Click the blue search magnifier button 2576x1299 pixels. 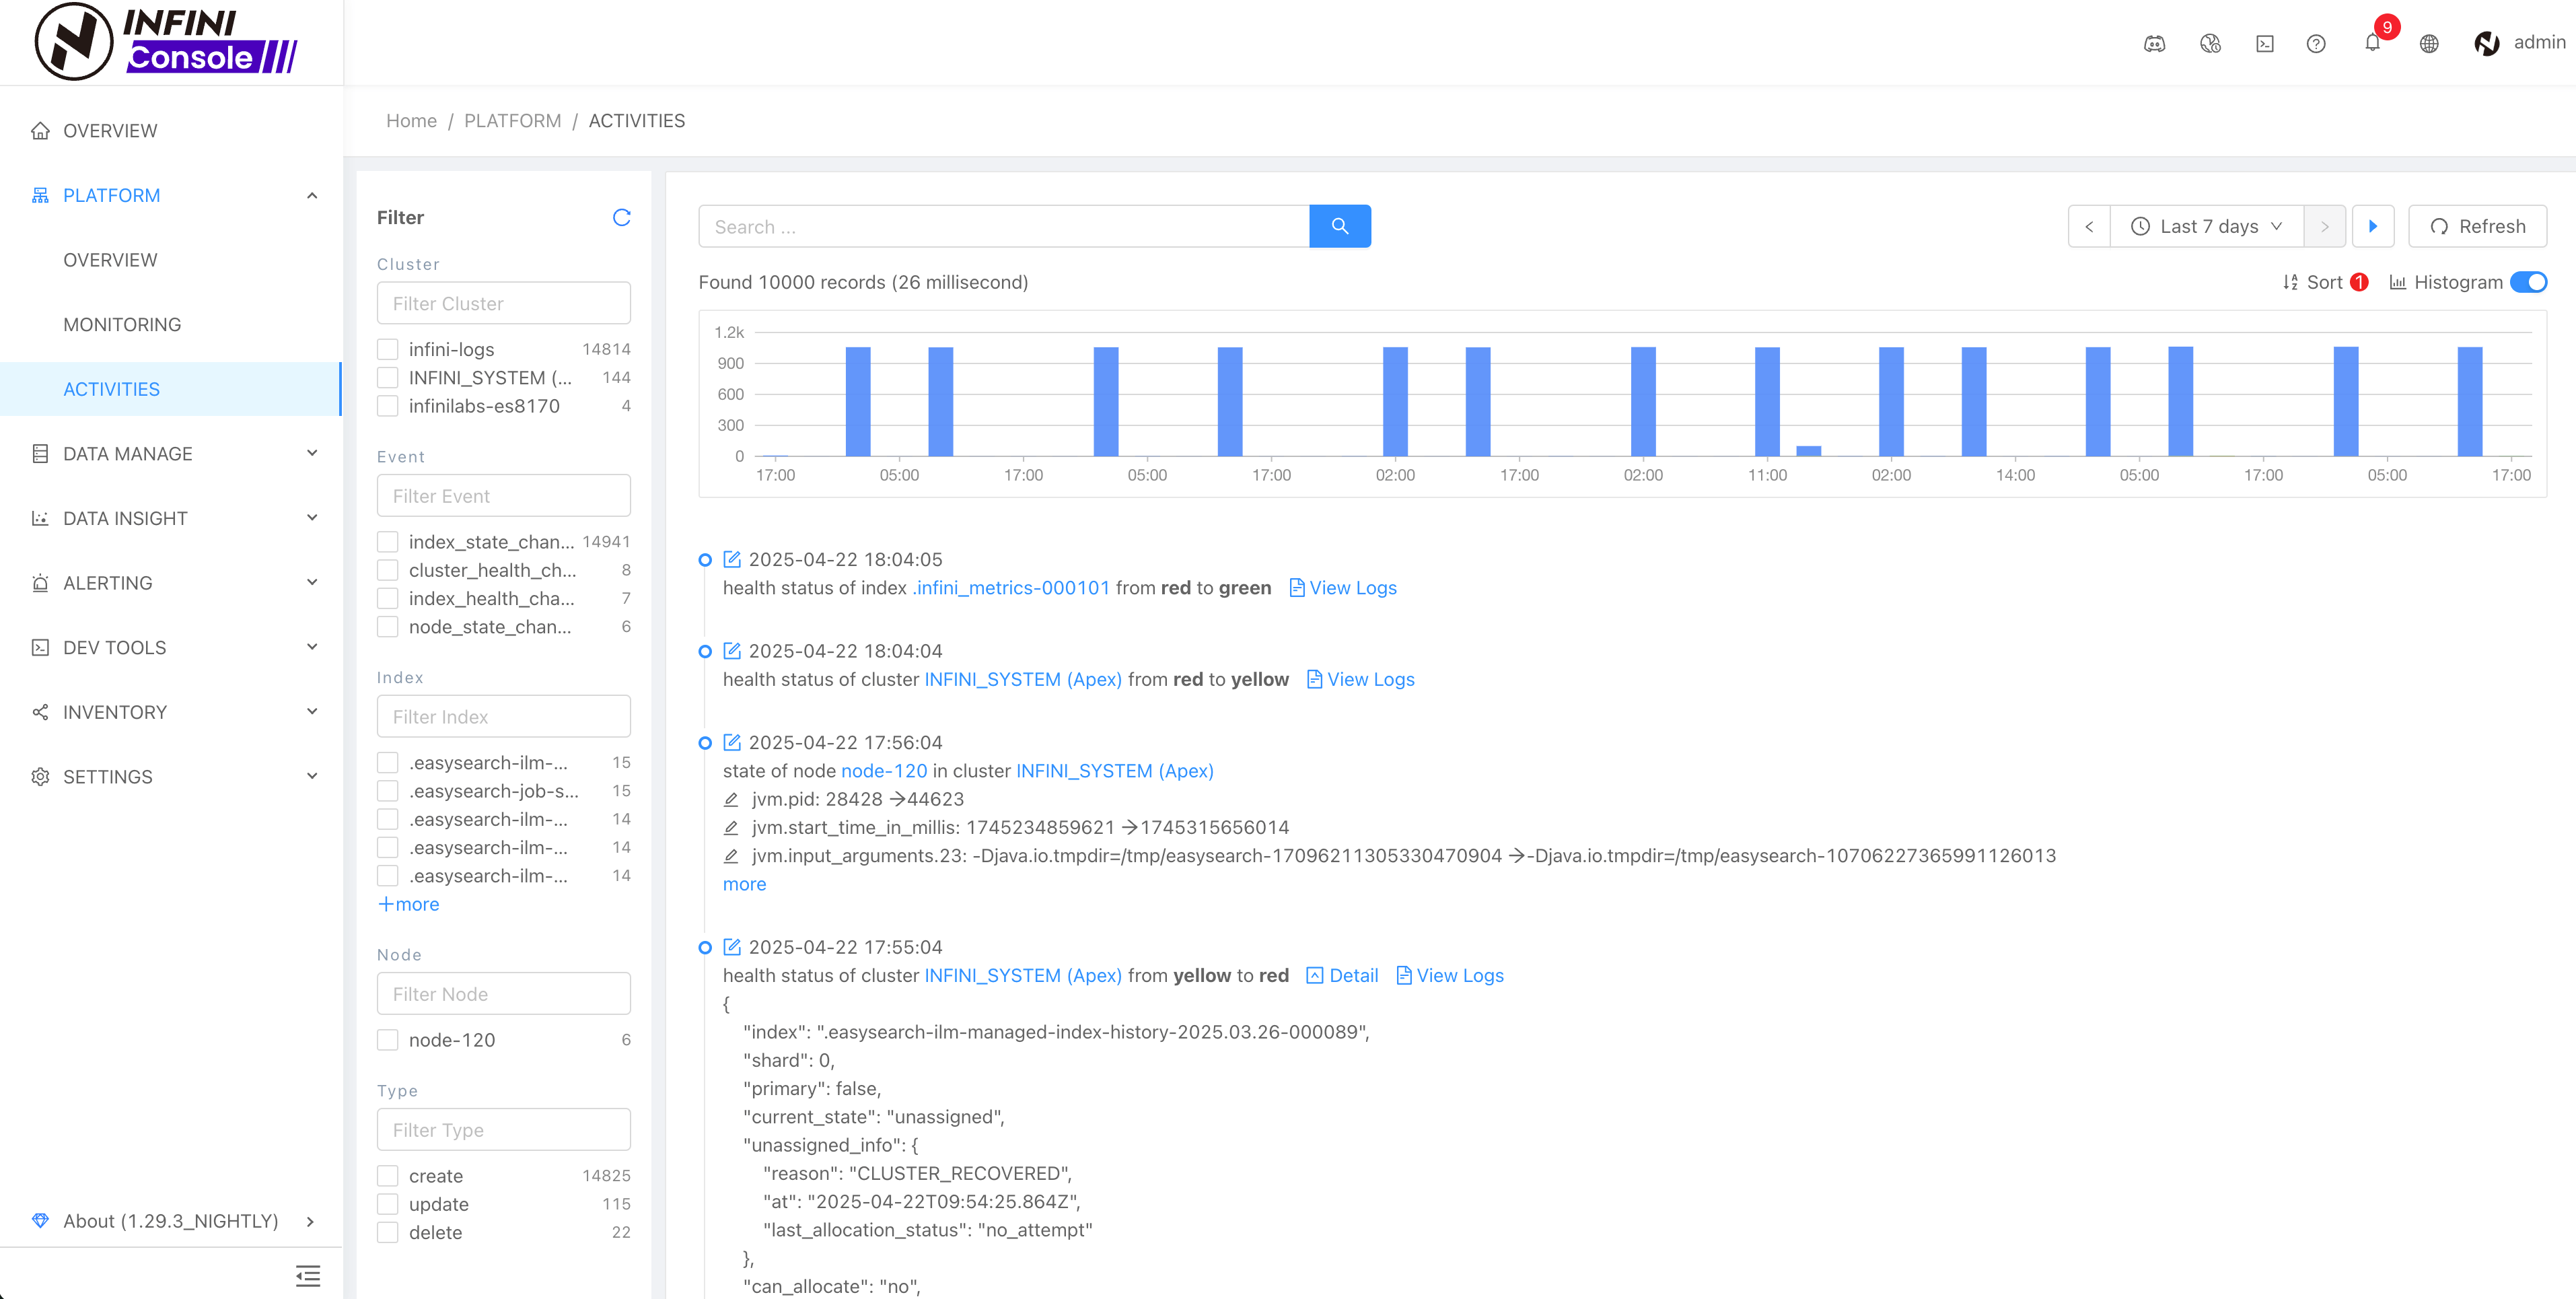click(x=1340, y=226)
